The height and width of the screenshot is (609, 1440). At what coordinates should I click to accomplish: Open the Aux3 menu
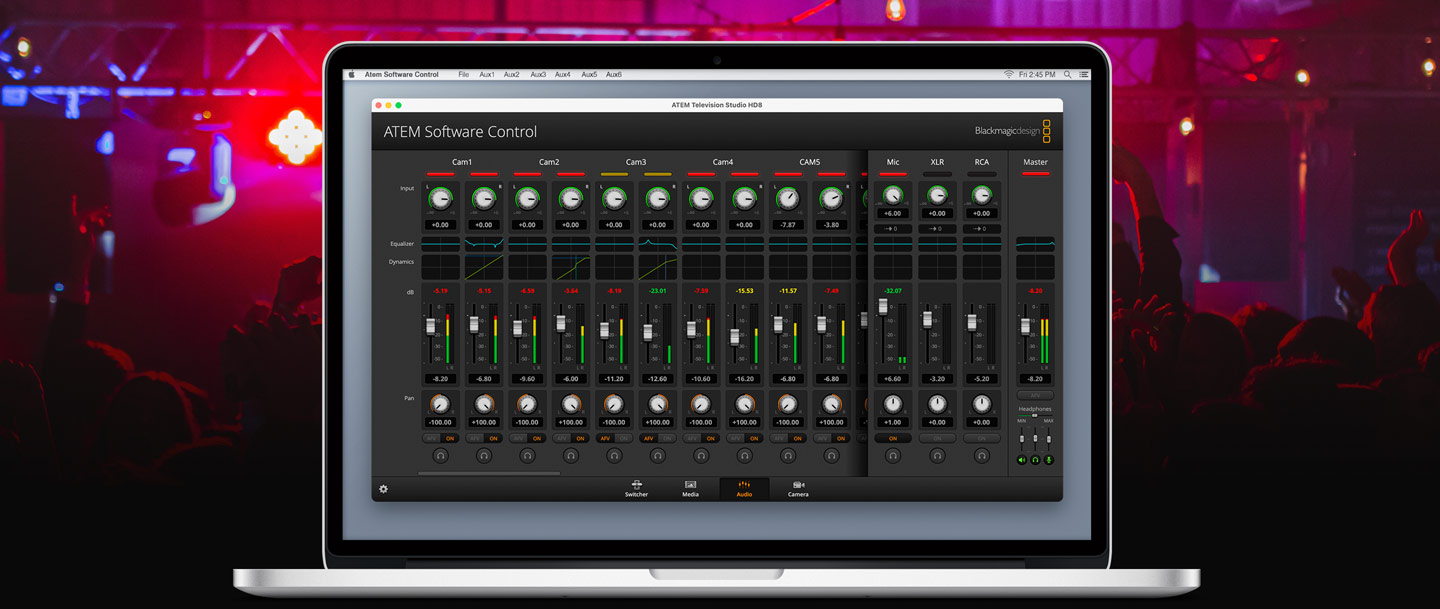tap(538, 75)
